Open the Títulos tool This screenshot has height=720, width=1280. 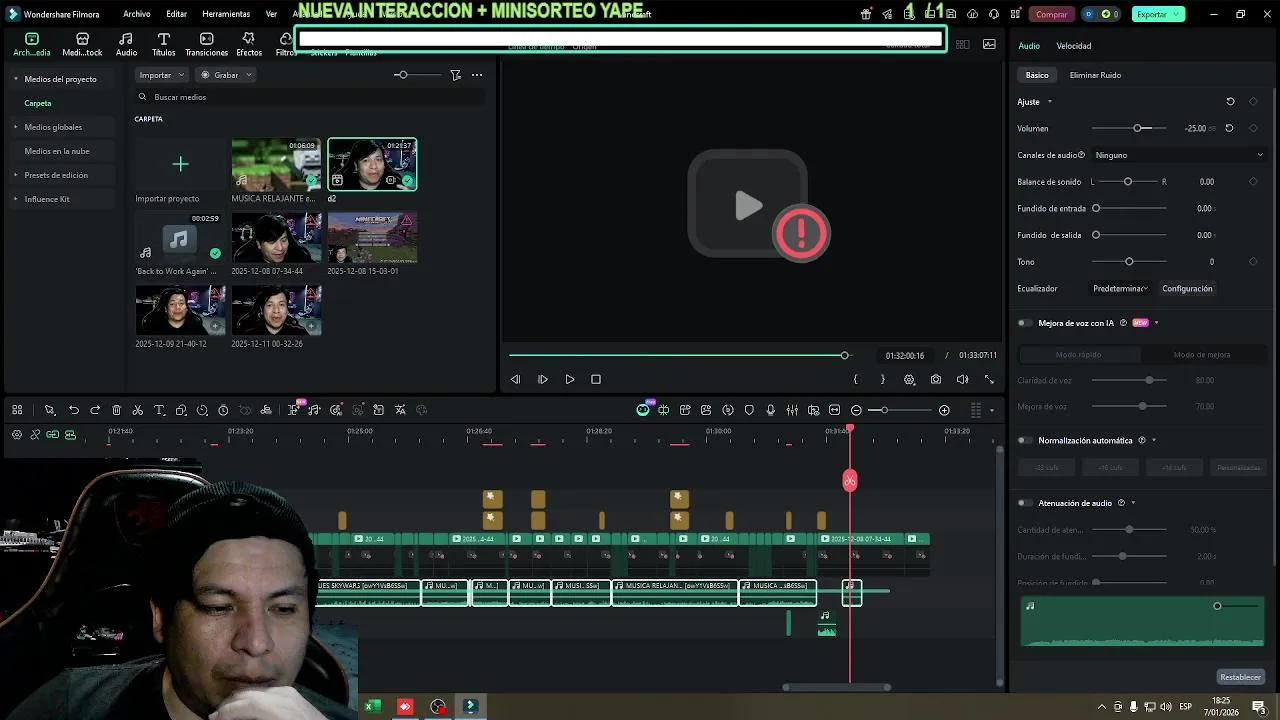pyautogui.click(x=163, y=44)
